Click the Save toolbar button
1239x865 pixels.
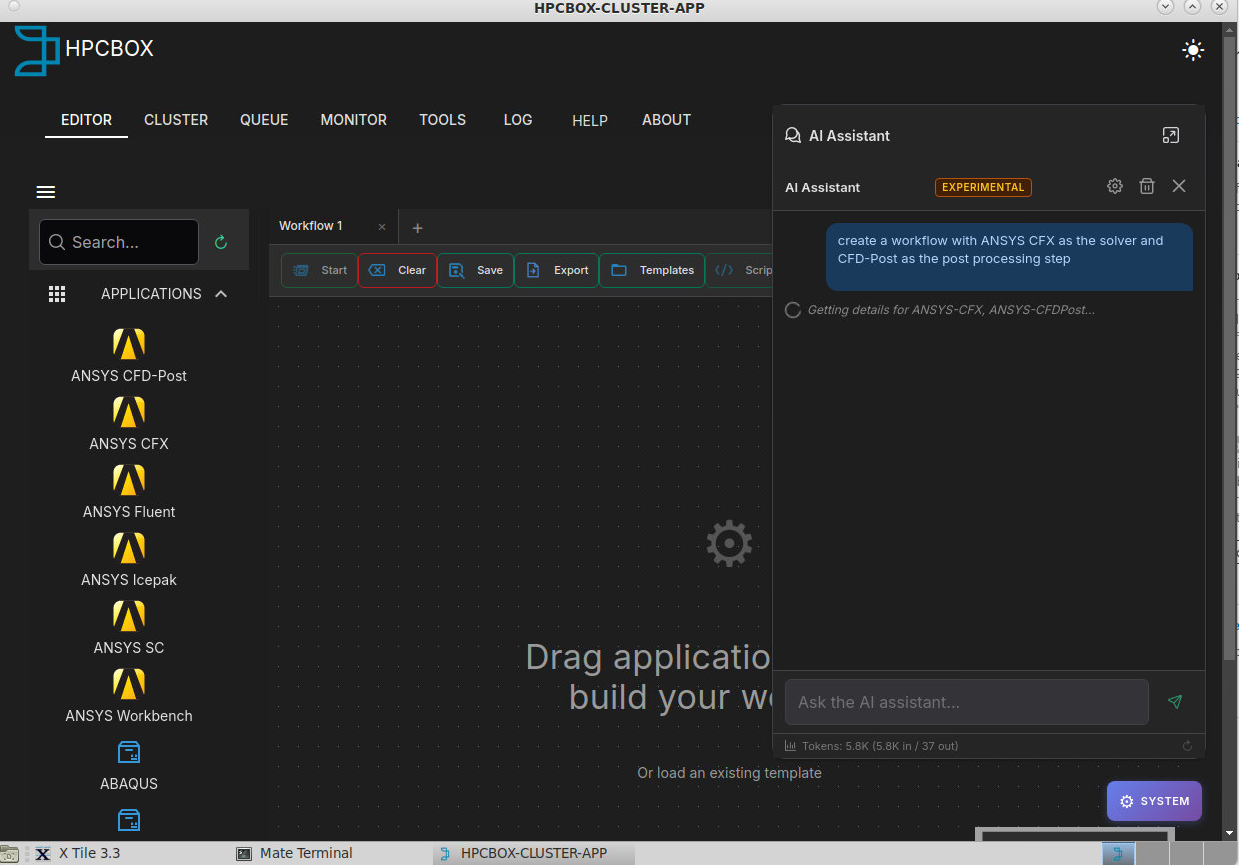point(476,270)
